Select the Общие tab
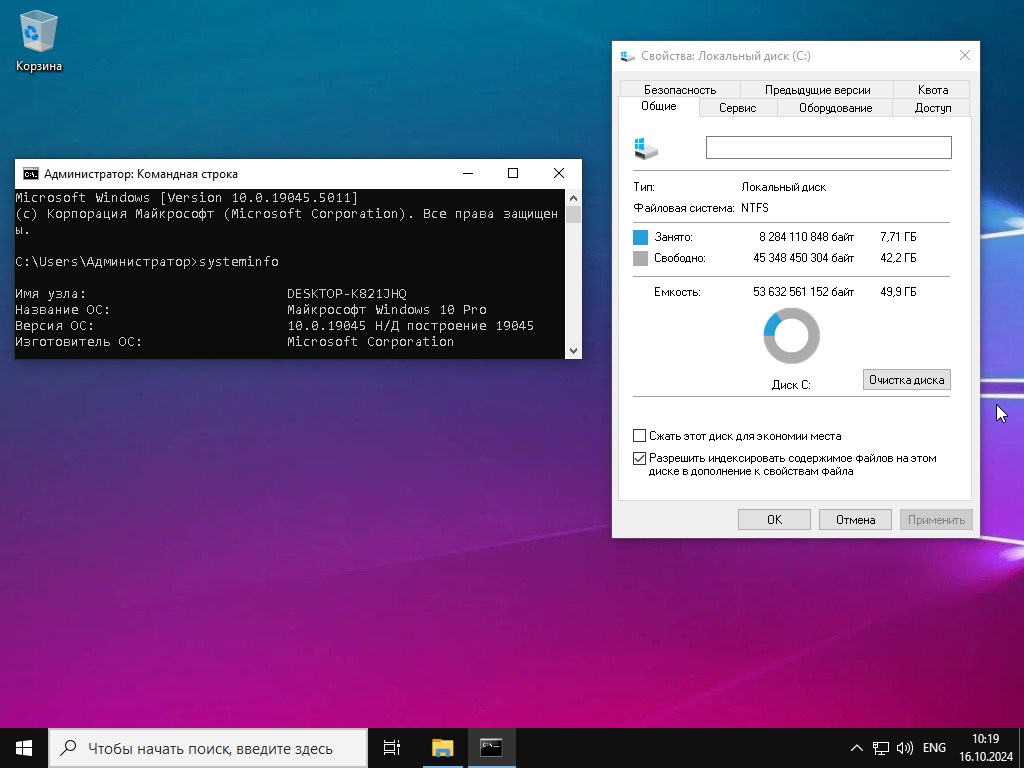 click(658, 106)
